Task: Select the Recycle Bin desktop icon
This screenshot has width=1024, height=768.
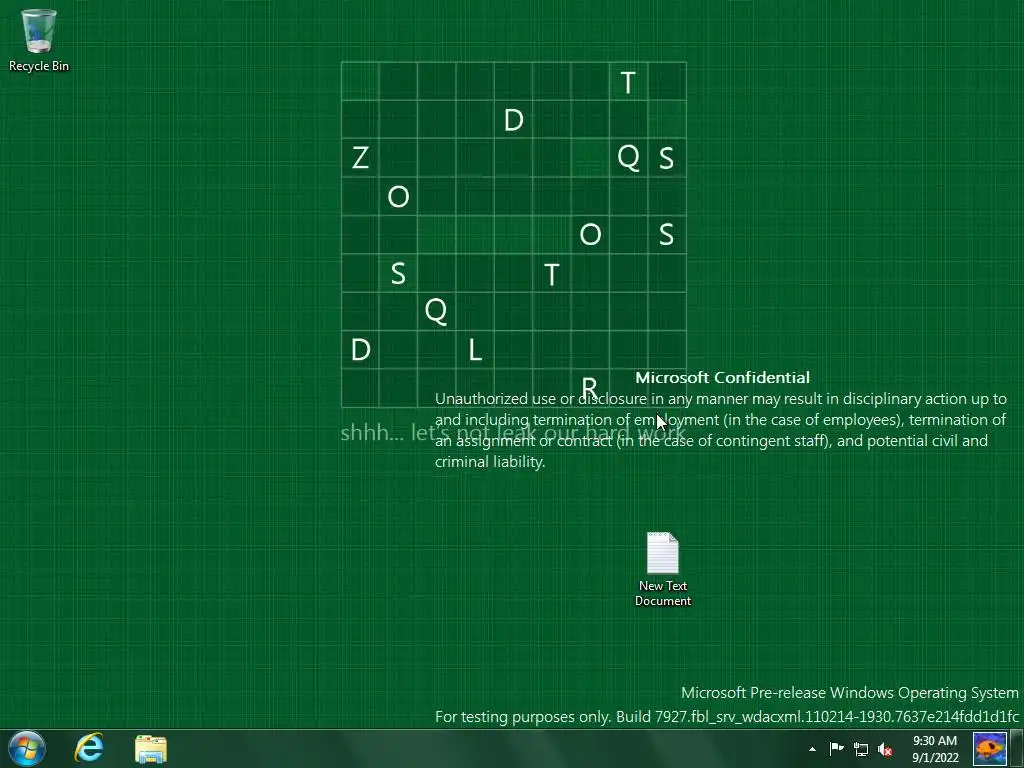Action: (x=39, y=40)
